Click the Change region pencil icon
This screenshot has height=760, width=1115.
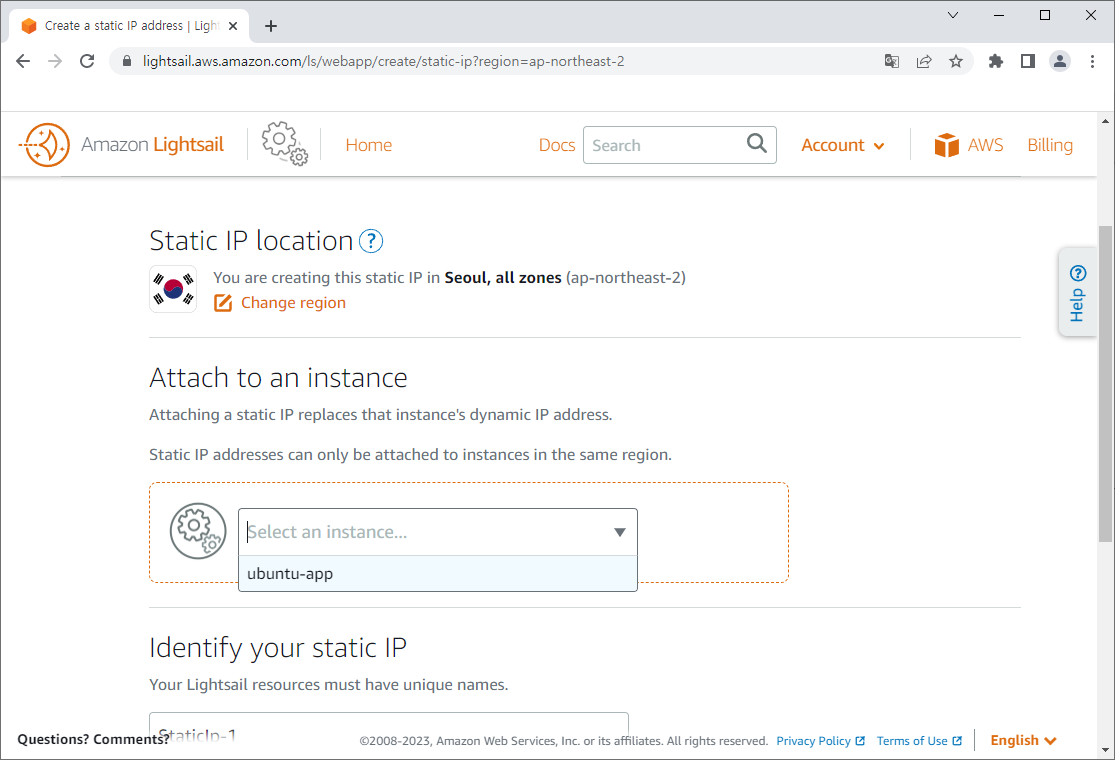(x=222, y=302)
